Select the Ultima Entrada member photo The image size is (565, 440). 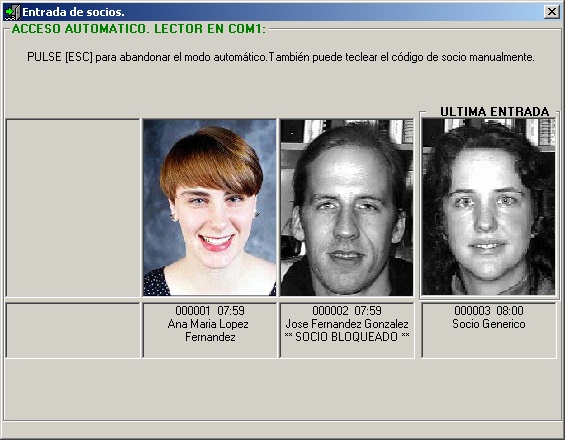[x=488, y=207]
